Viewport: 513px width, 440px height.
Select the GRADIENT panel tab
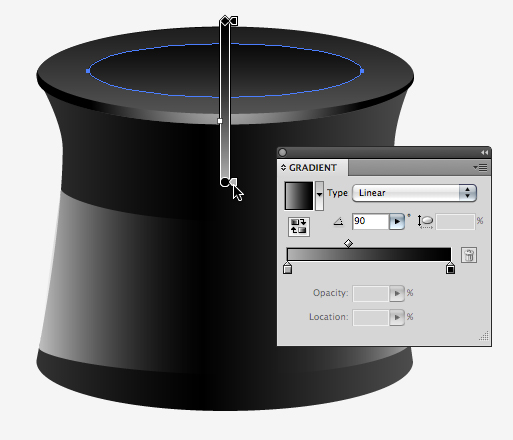pos(312,168)
